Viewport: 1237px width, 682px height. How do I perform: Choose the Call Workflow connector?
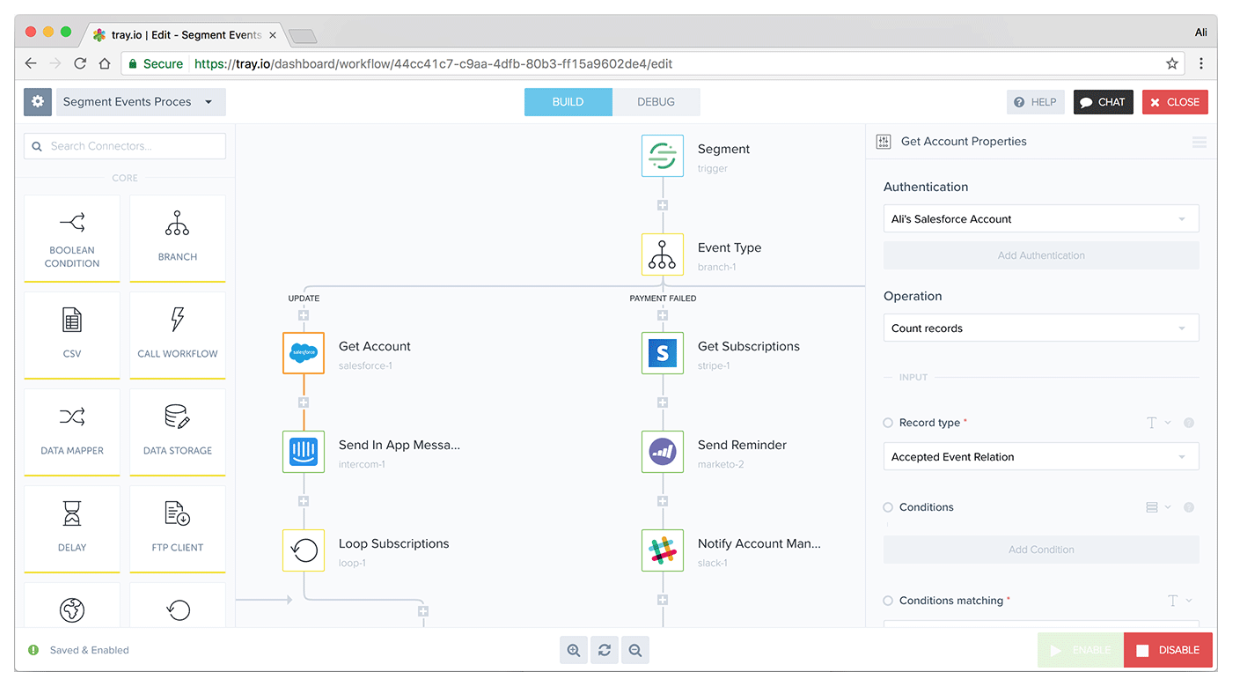pyautogui.click(x=177, y=335)
